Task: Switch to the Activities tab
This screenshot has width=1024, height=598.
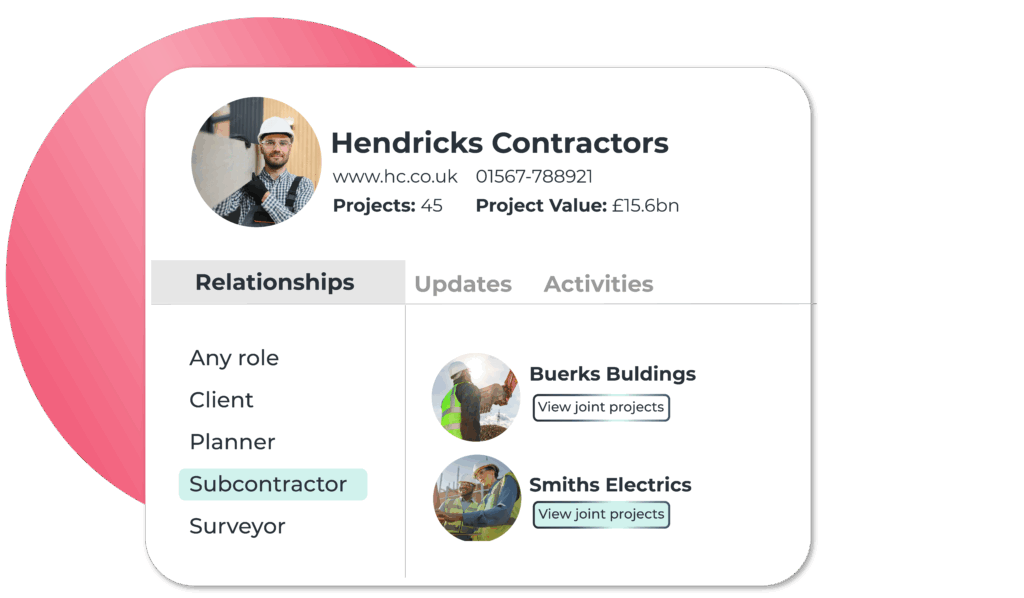Action: pyautogui.click(x=598, y=284)
